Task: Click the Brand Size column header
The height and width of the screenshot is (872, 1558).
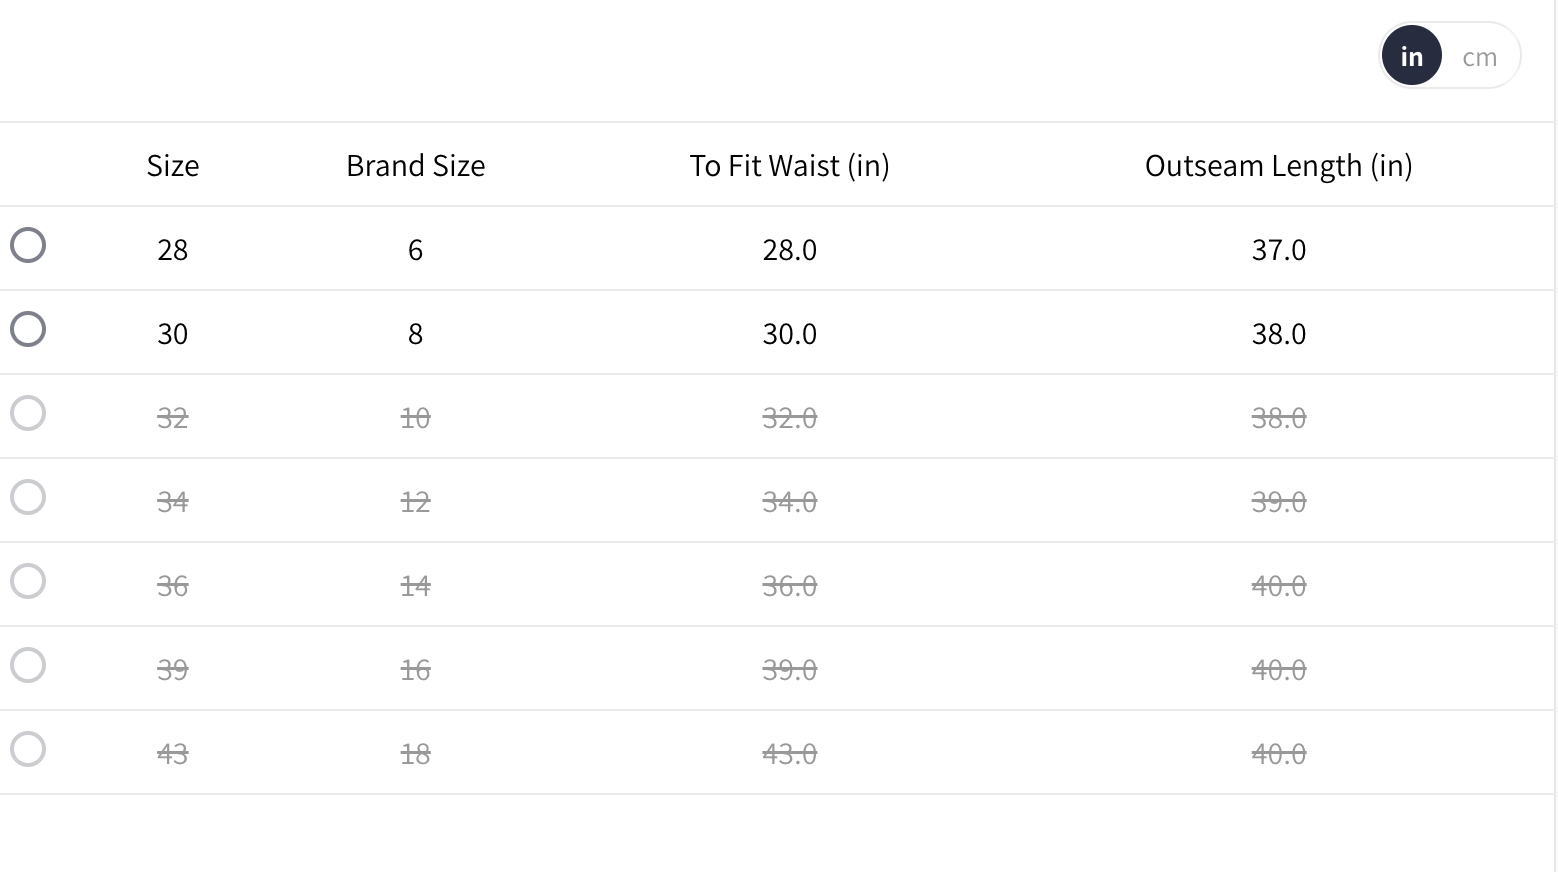Action: coord(415,165)
